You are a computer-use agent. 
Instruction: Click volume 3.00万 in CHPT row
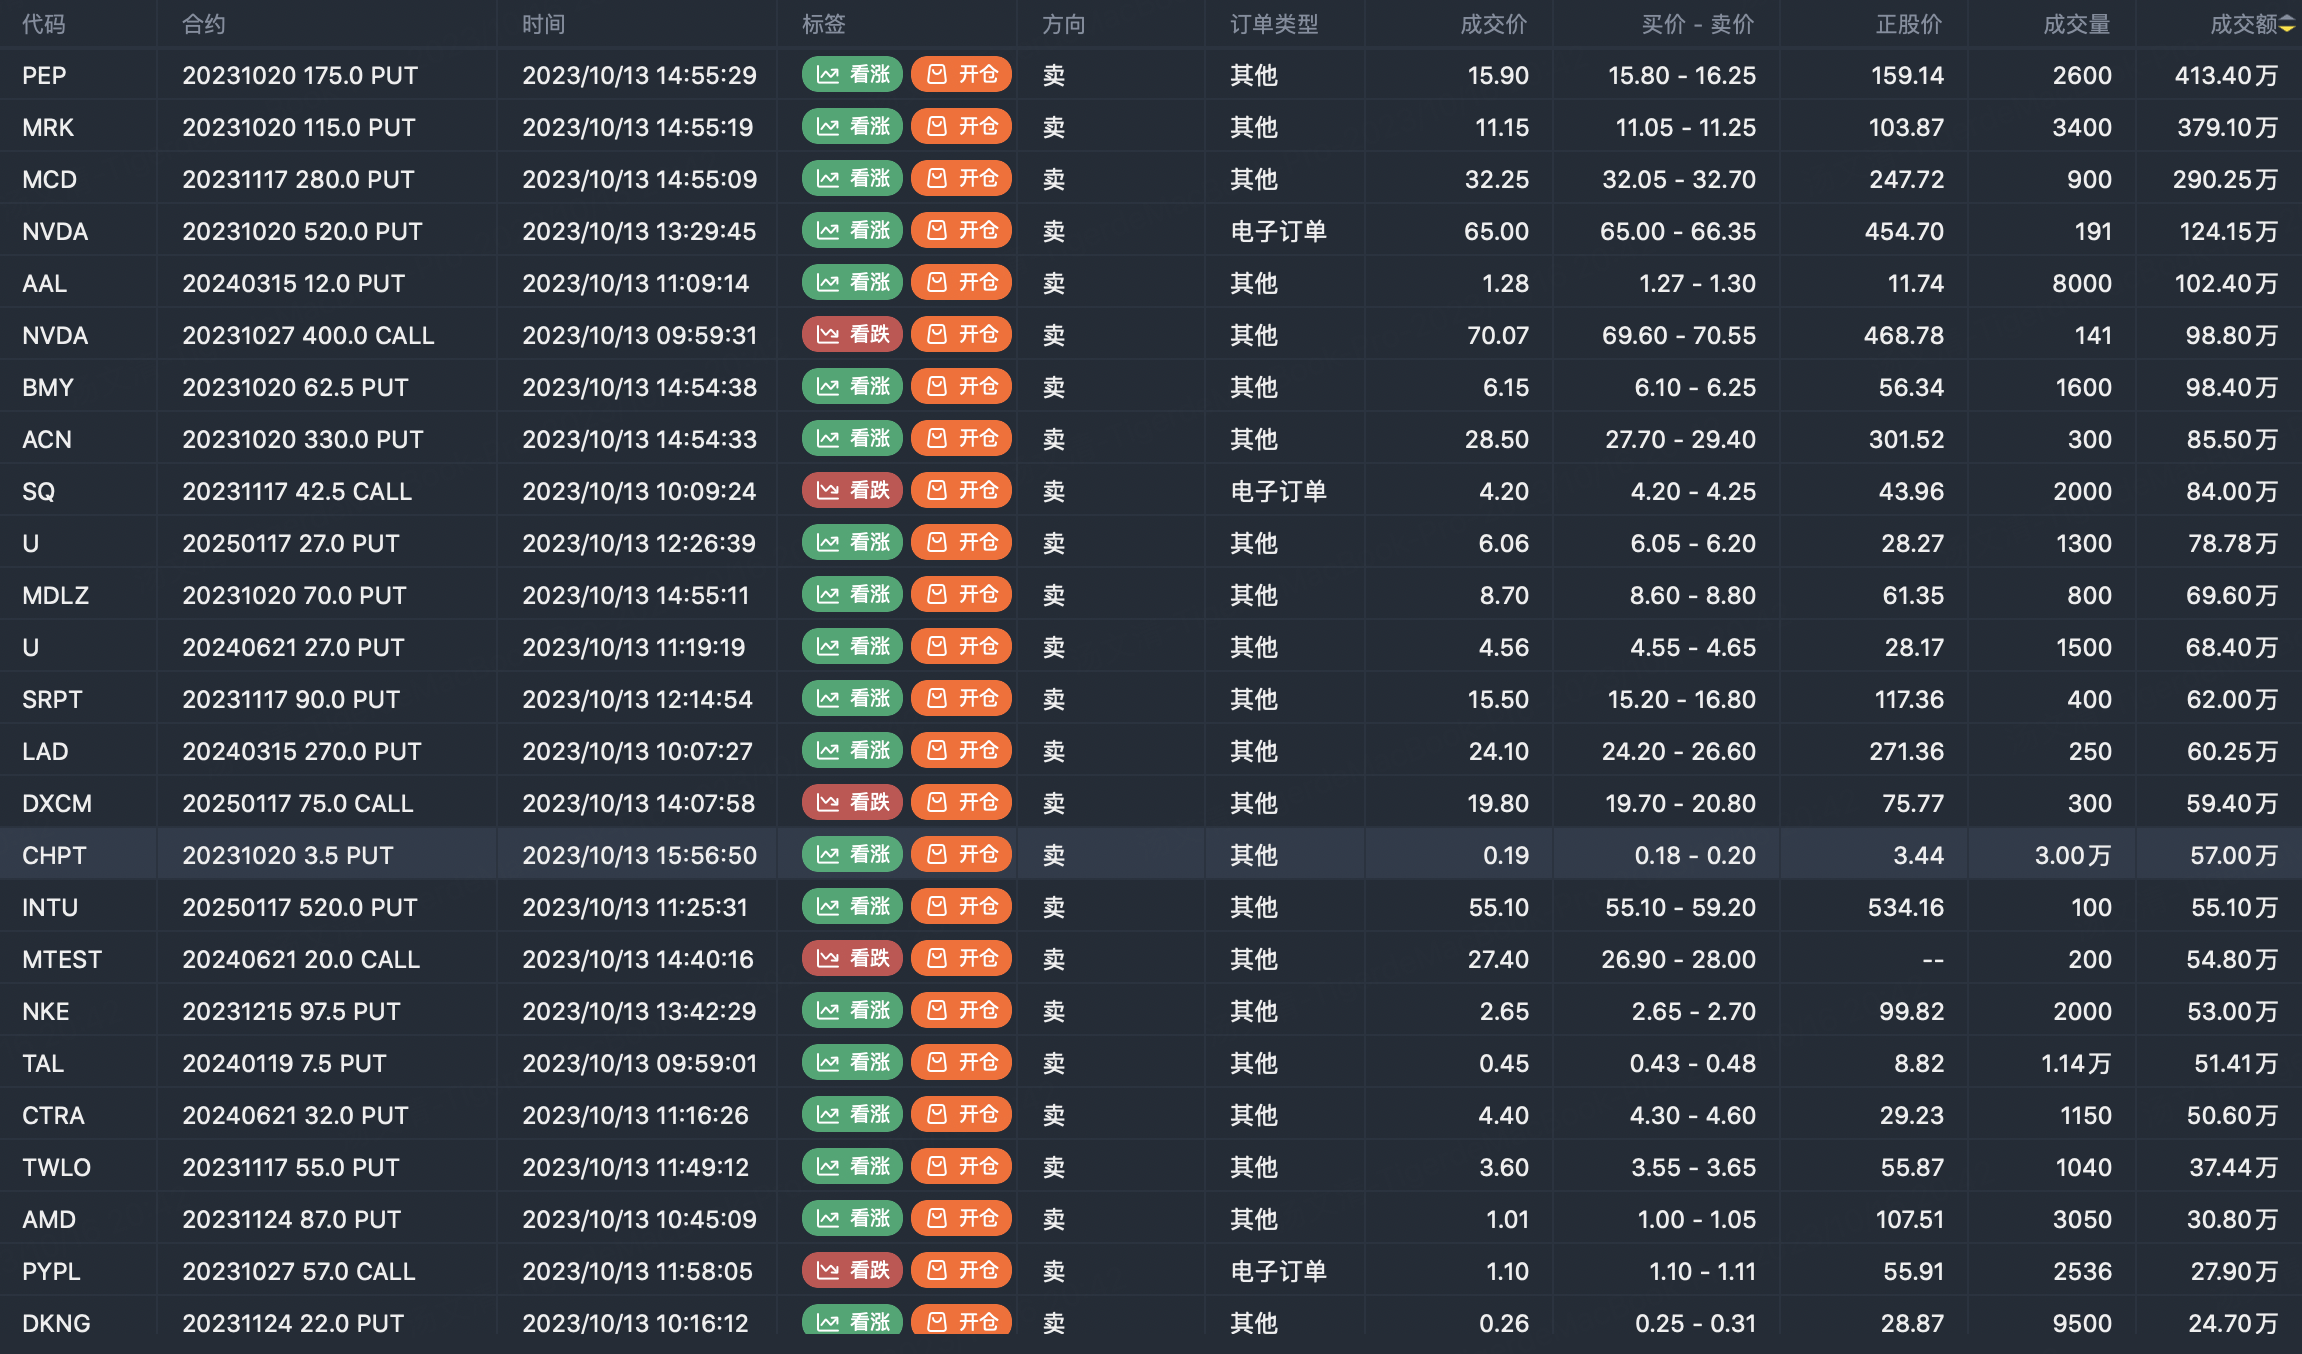click(2073, 855)
